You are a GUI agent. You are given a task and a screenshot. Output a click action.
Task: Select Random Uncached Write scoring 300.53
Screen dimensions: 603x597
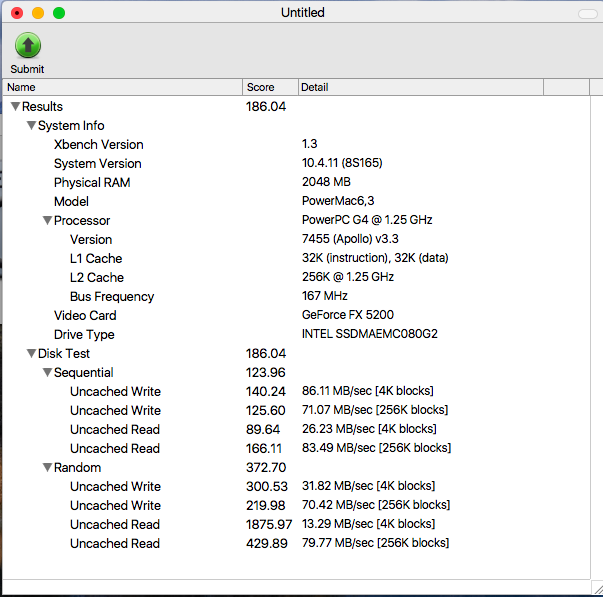(296, 486)
